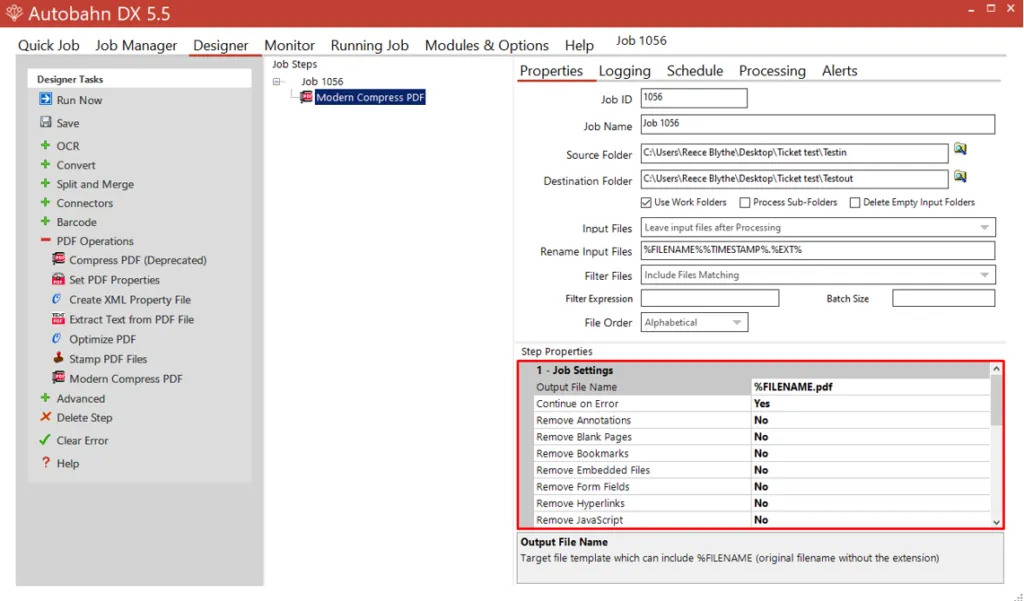Open the Job Manager menu

136,45
